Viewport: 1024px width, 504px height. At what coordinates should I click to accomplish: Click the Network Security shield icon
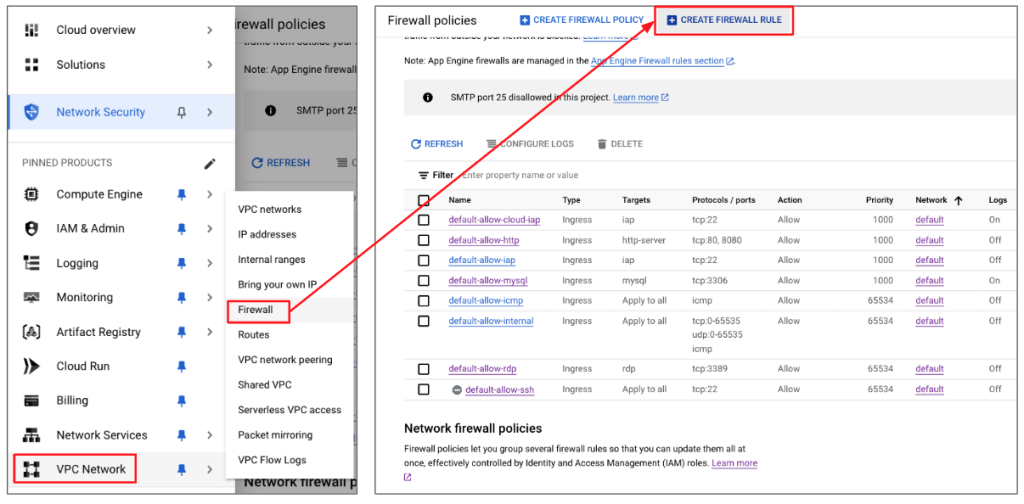pos(31,112)
